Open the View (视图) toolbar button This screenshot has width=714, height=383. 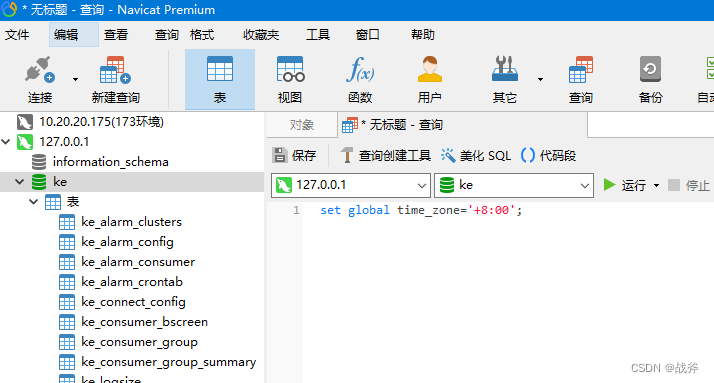290,79
